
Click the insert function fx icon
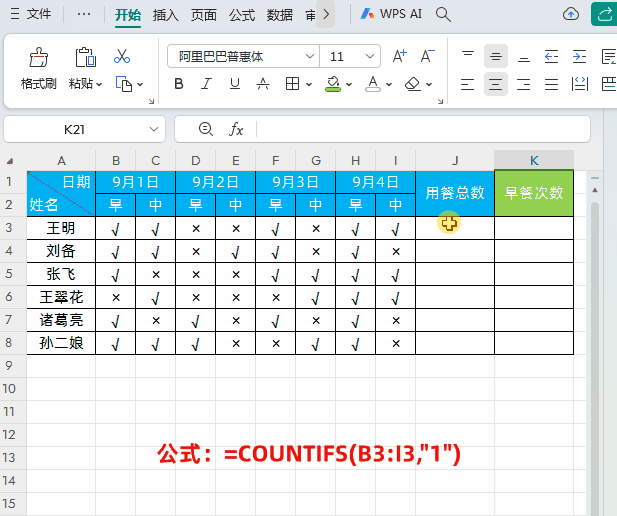coord(237,129)
